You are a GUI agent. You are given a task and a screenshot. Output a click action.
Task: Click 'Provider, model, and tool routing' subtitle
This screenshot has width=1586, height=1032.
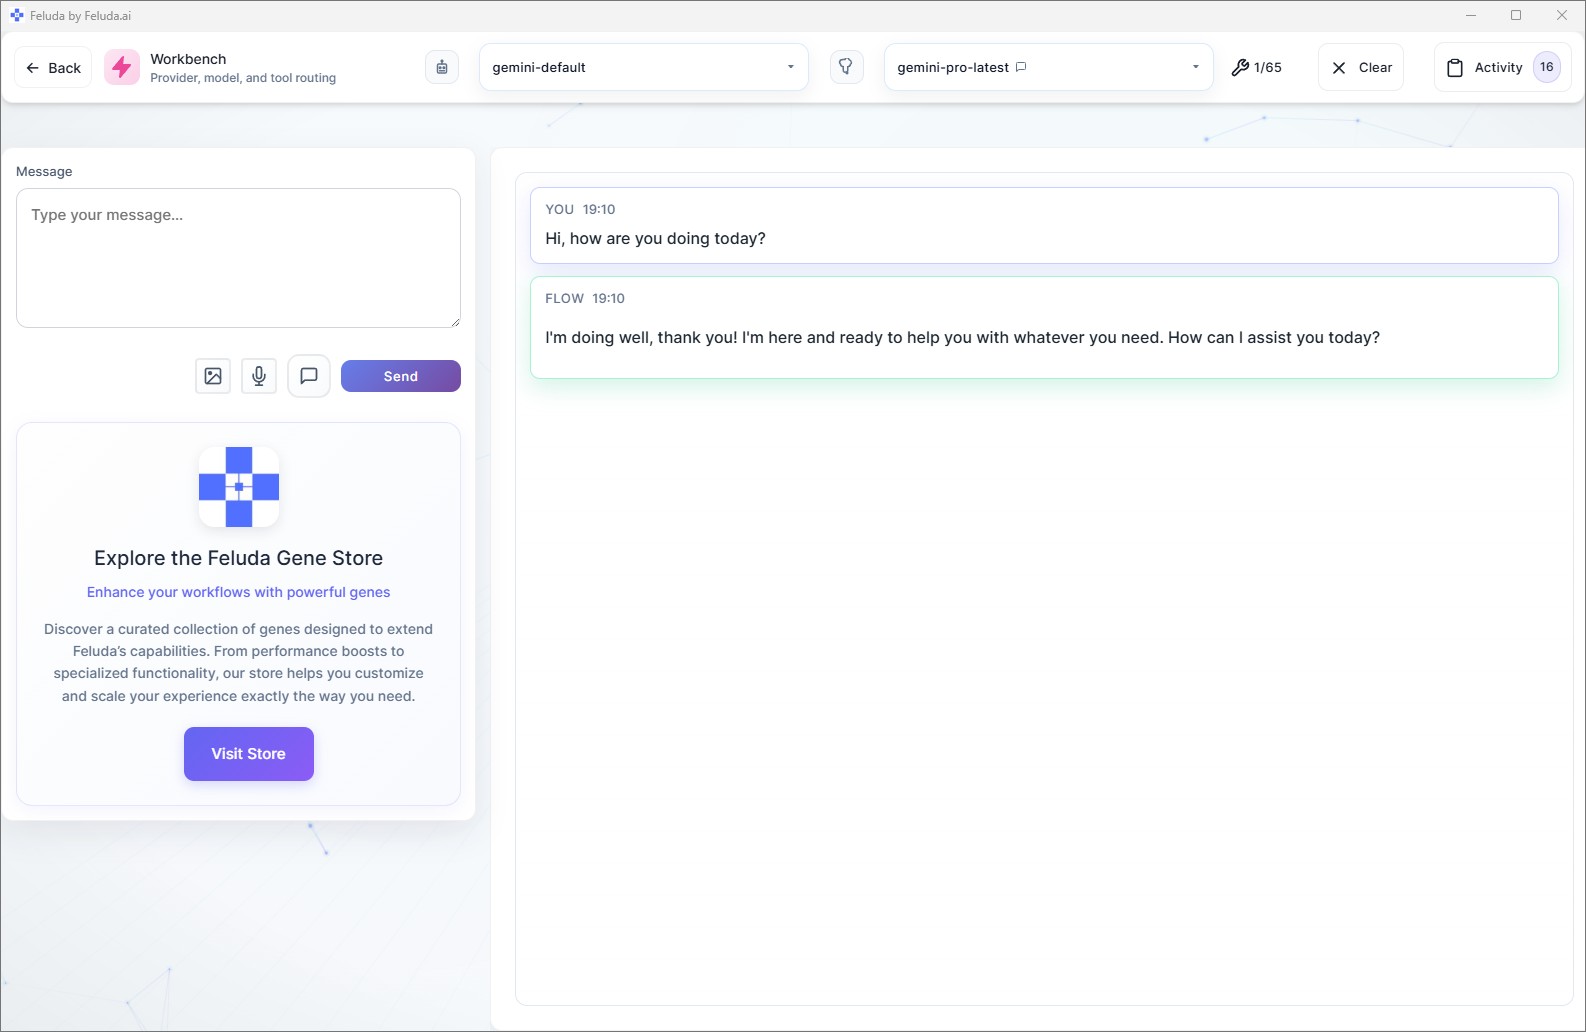(243, 78)
